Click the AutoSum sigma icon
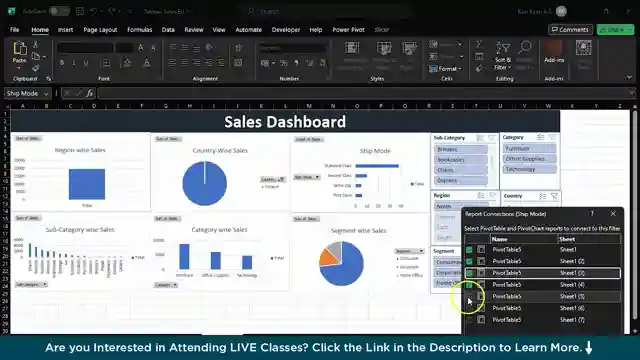 click(x=479, y=44)
